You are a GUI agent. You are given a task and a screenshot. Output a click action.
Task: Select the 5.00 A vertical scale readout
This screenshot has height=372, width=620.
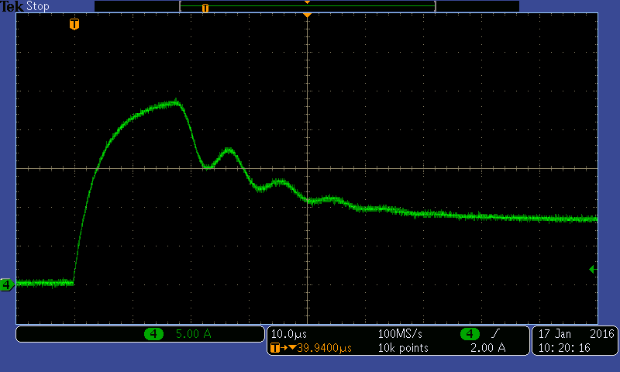tap(193, 334)
